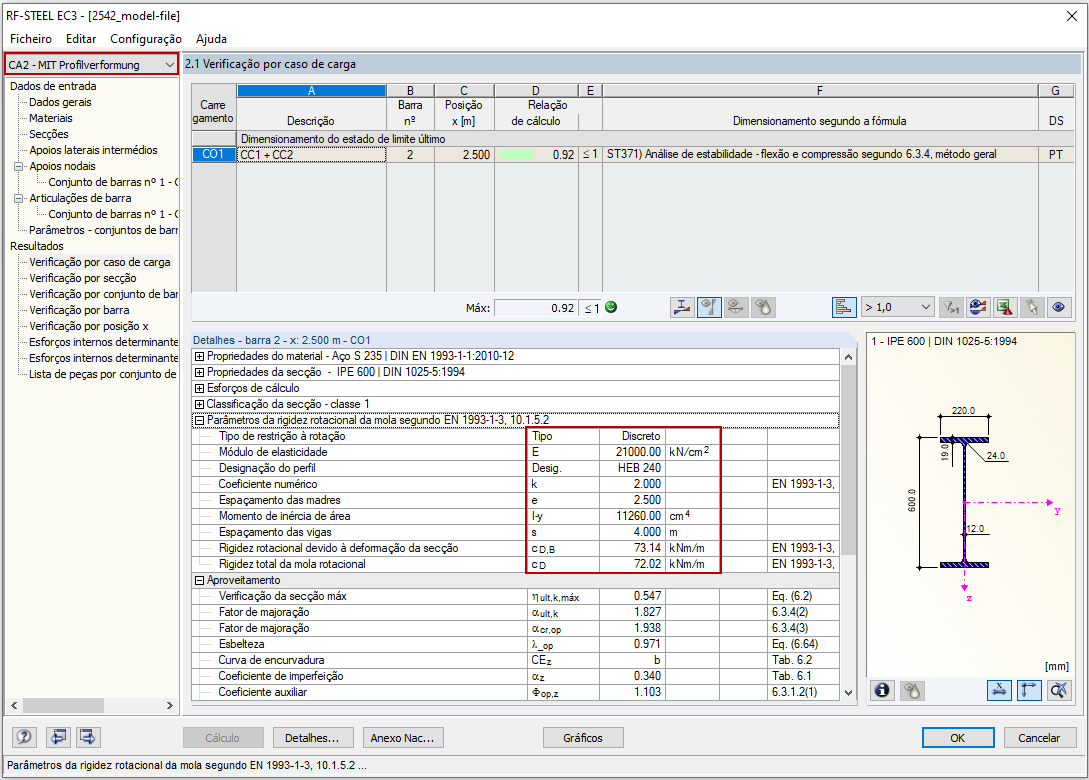1089x780 pixels.
Task: Click the green smiley status icon
Action: (611, 307)
